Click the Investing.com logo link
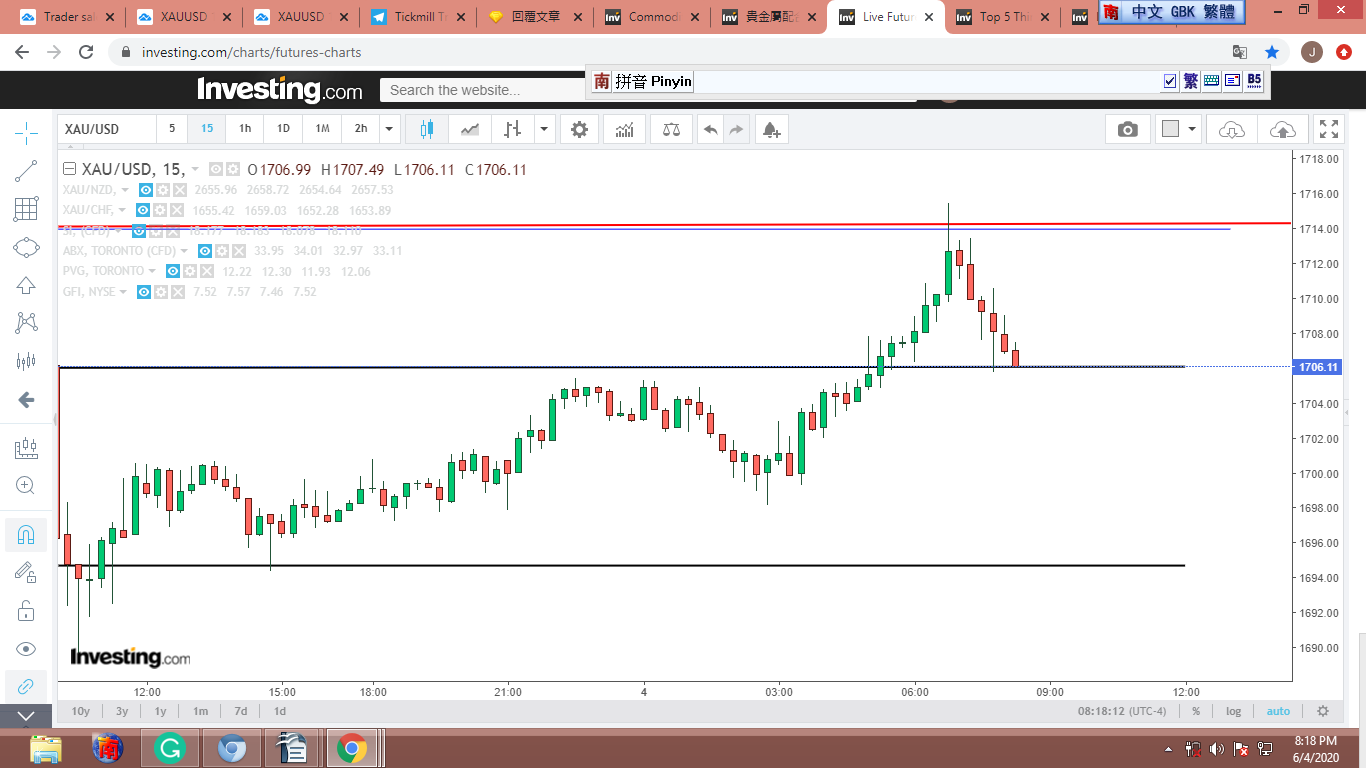 [280, 90]
